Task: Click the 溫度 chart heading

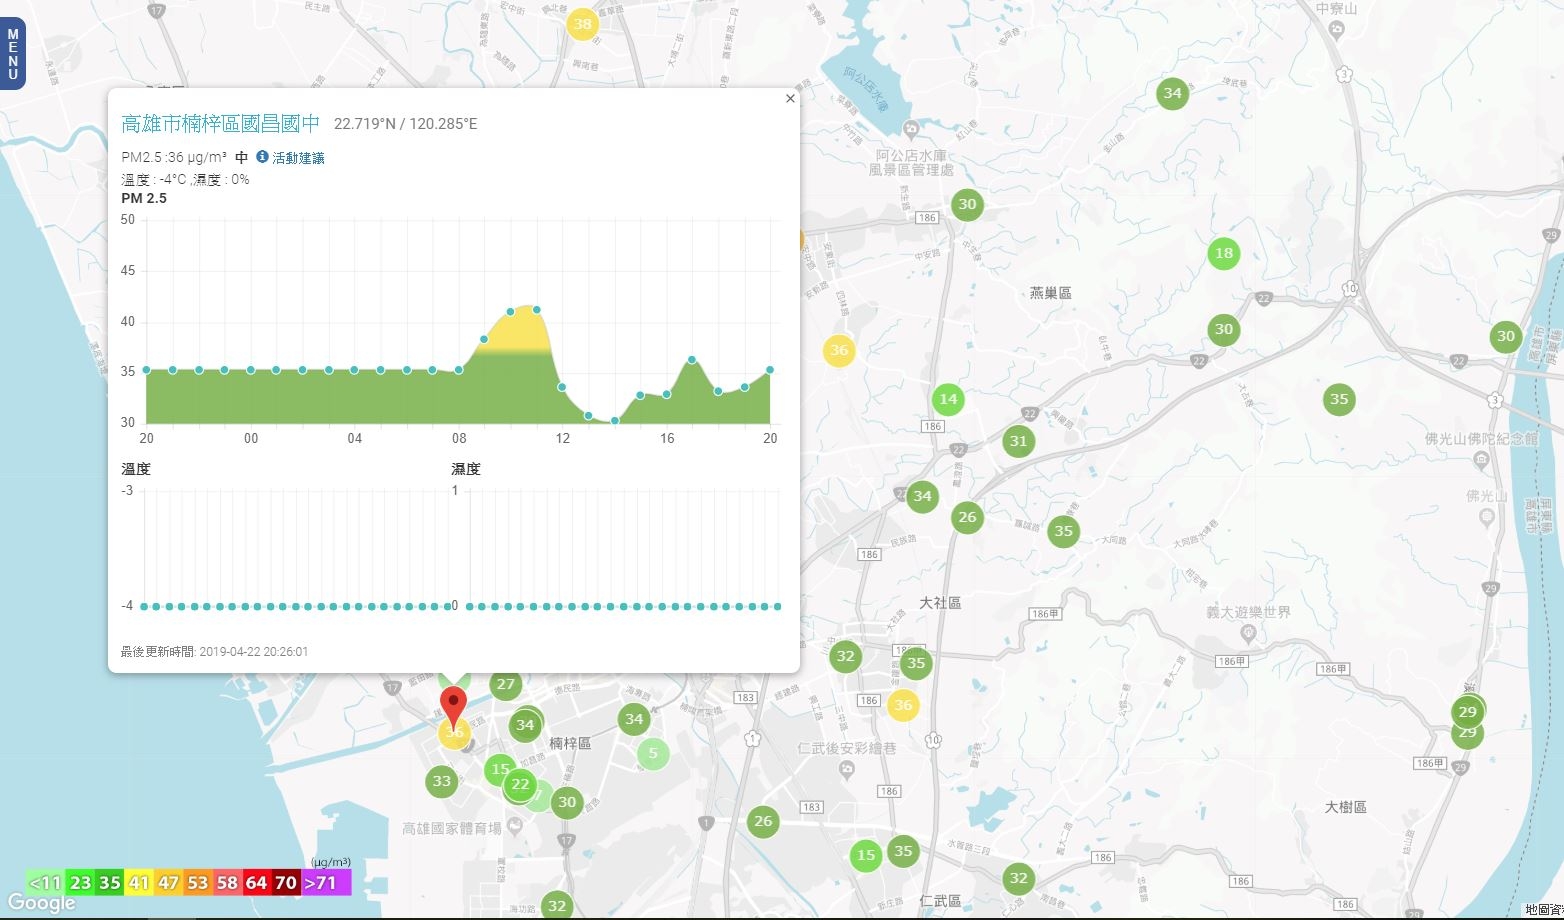Action: coord(136,469)
